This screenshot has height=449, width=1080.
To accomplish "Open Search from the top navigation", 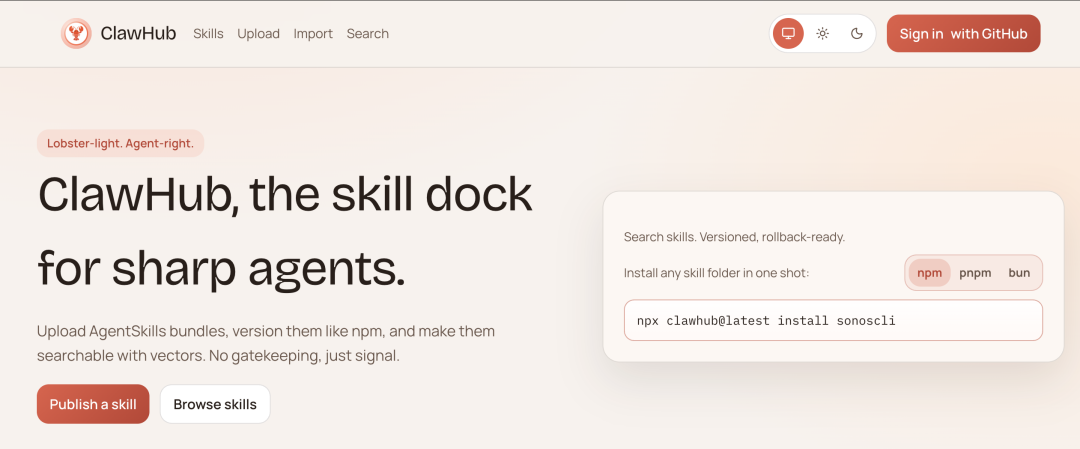I will (367, 34).
